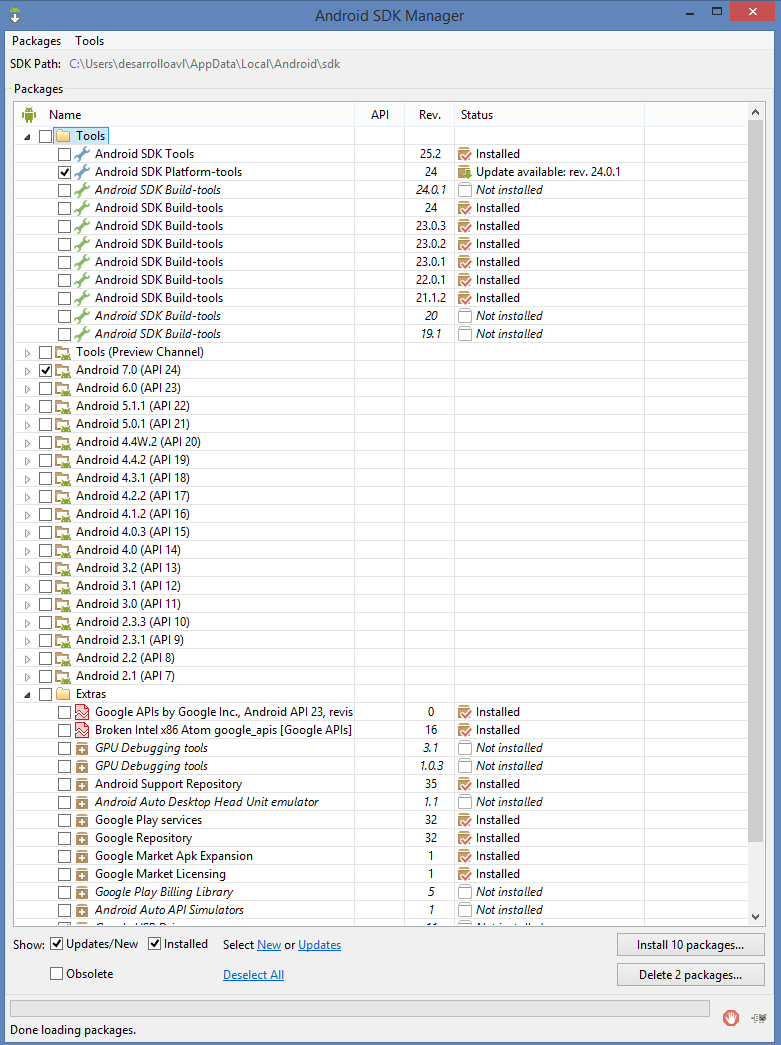Click the package icon for GPU Debugging tools 3.1
781x1045 pixels.
82,748
